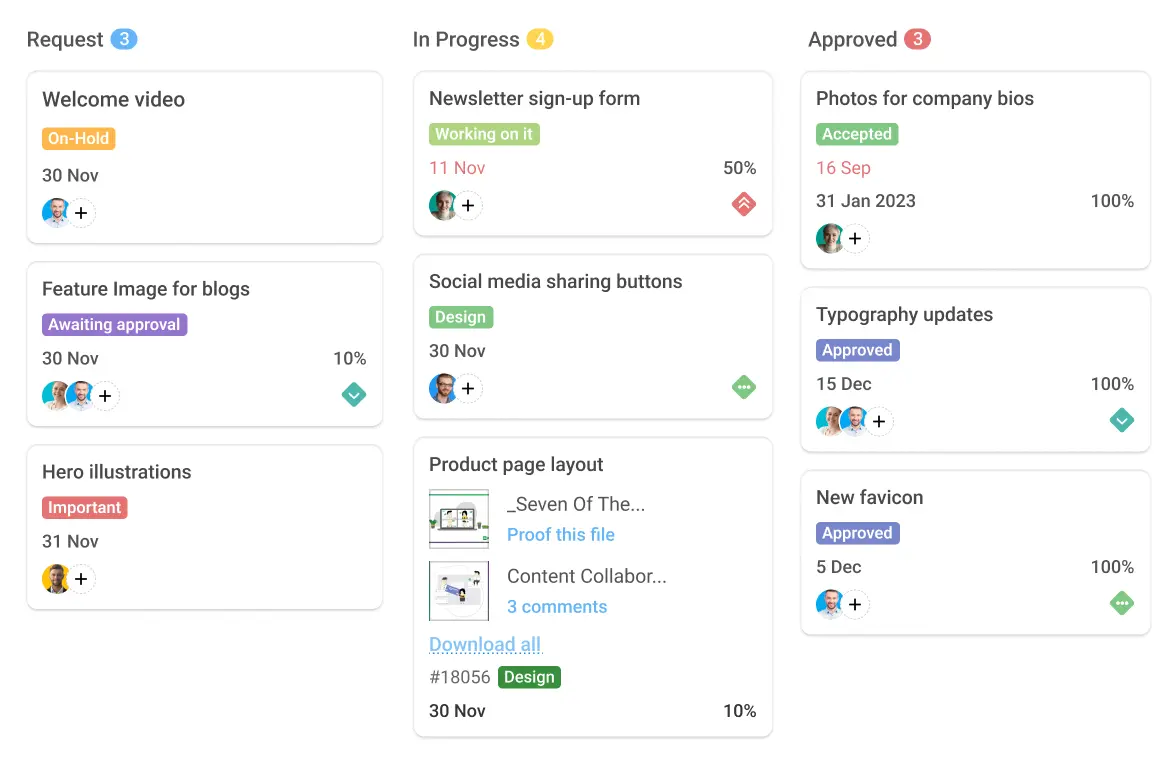This screenshot has width=1176, height=759.
Task: Open the Proof this file link
Action: pyautogui.click(x=561, y=535)
